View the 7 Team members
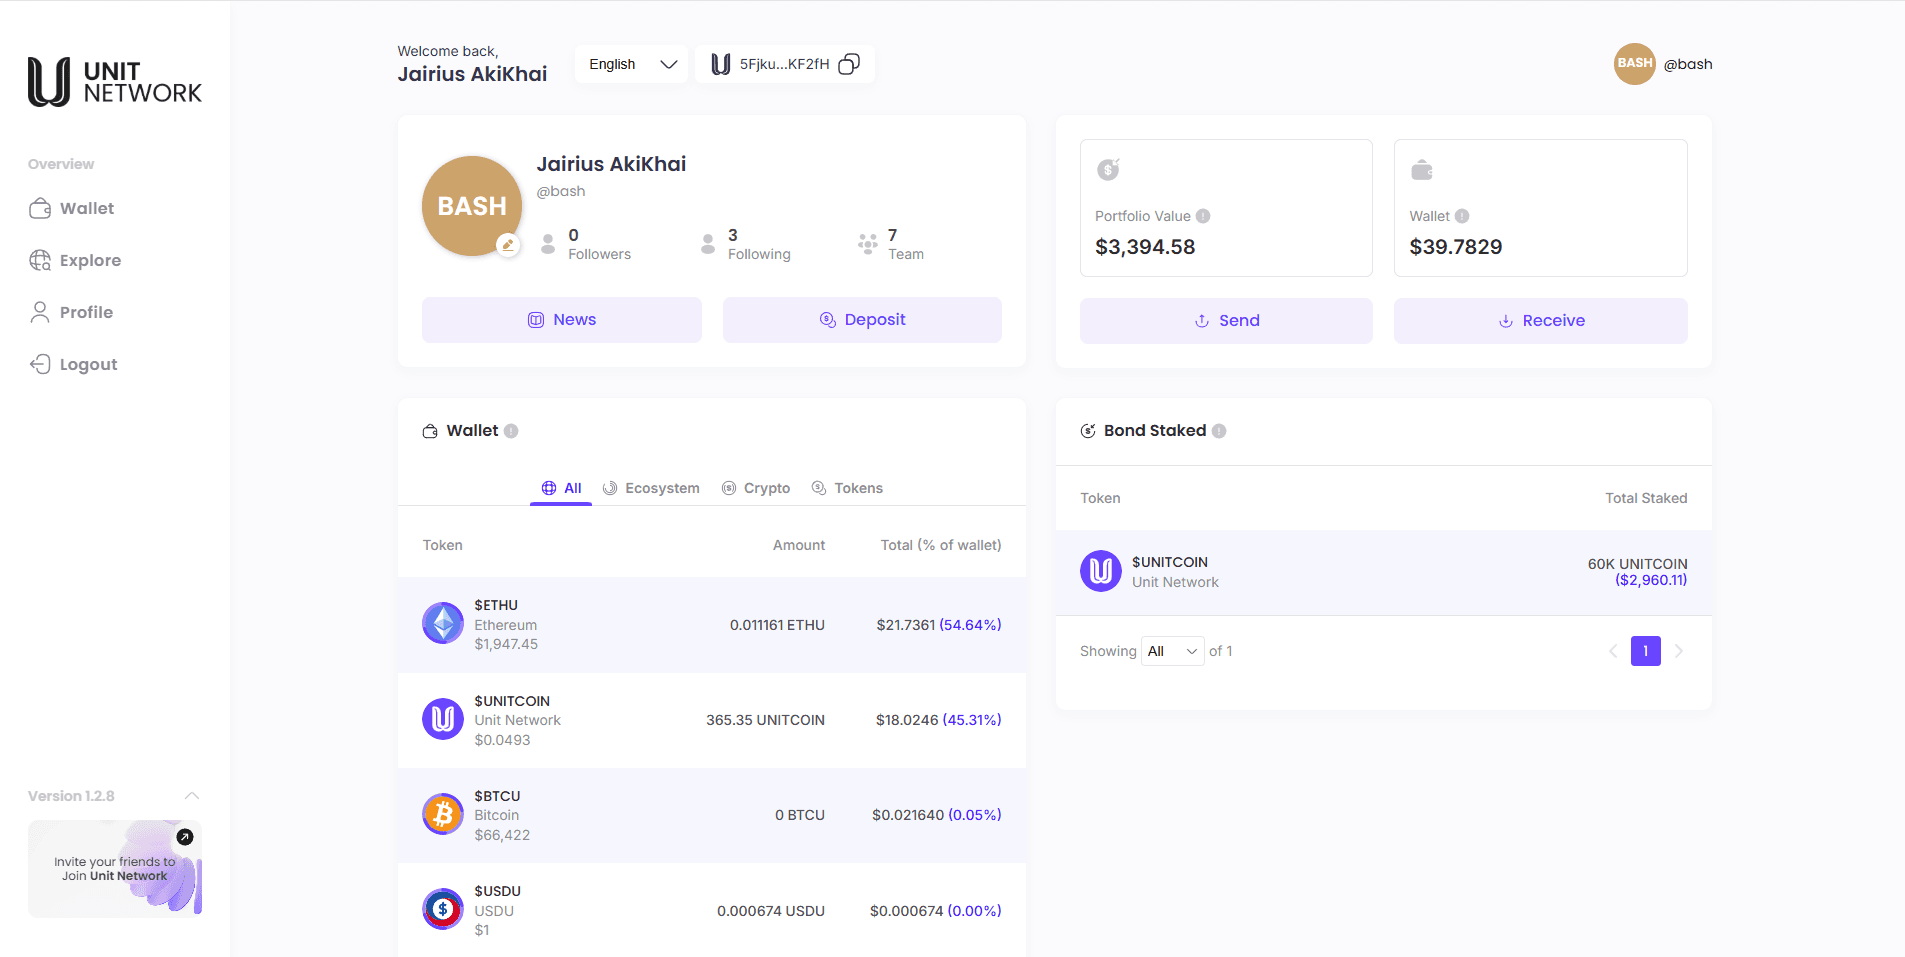 pyautogui.click(x=906, y=244)
